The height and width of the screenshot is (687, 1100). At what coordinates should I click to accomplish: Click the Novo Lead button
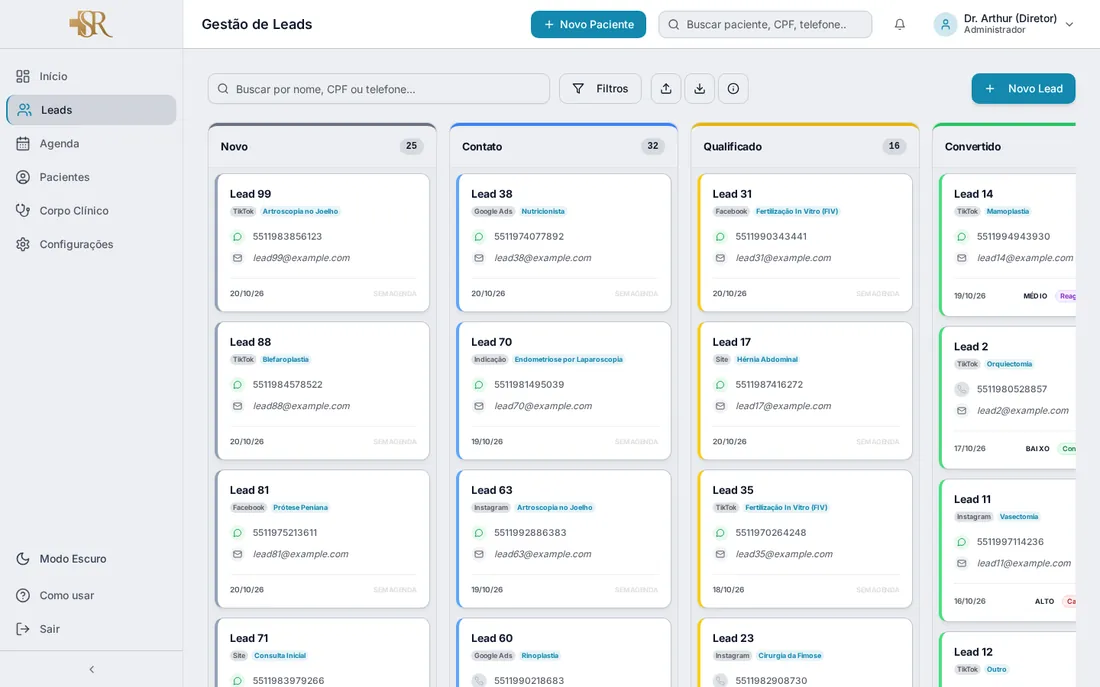coord(1023,88)
